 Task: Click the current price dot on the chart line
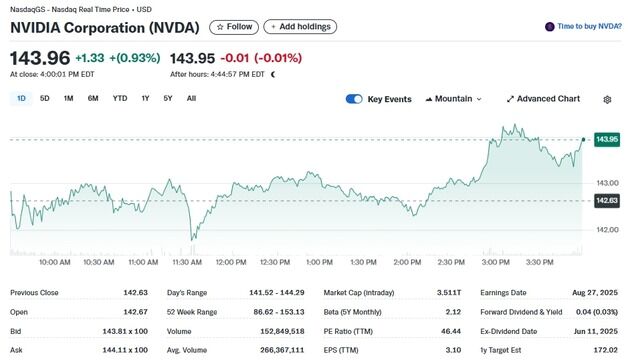pyautogui.click(x=583, y=139)
